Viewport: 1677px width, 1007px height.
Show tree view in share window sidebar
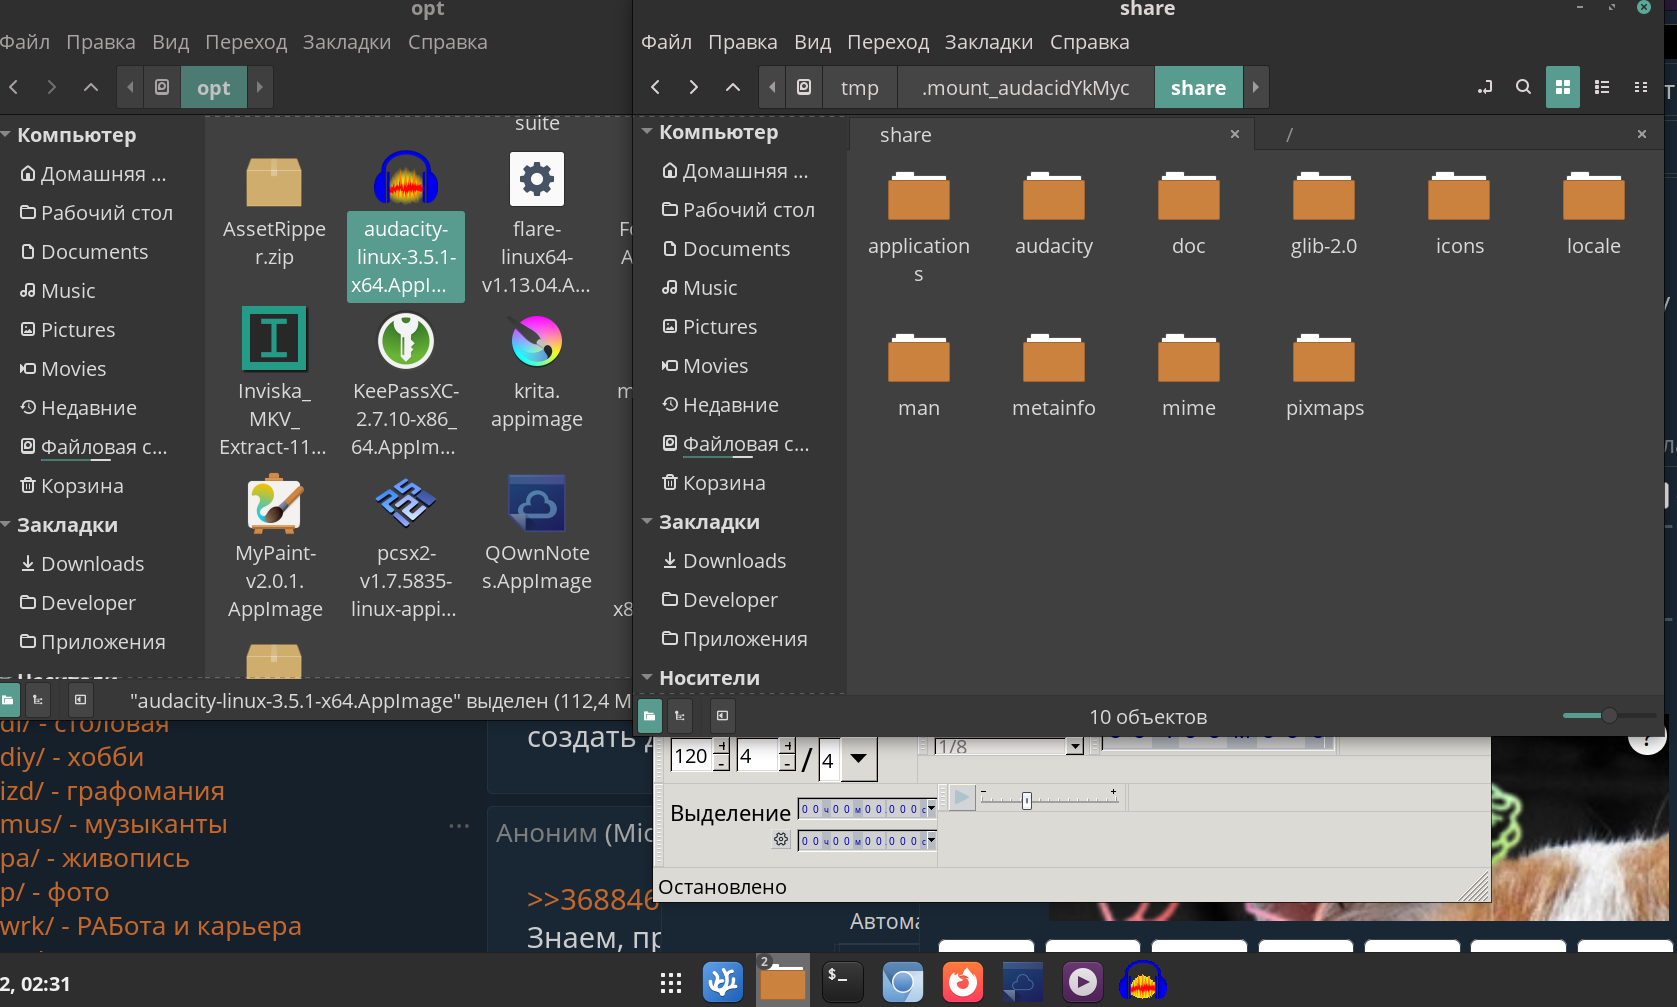(x=680, y=716)
